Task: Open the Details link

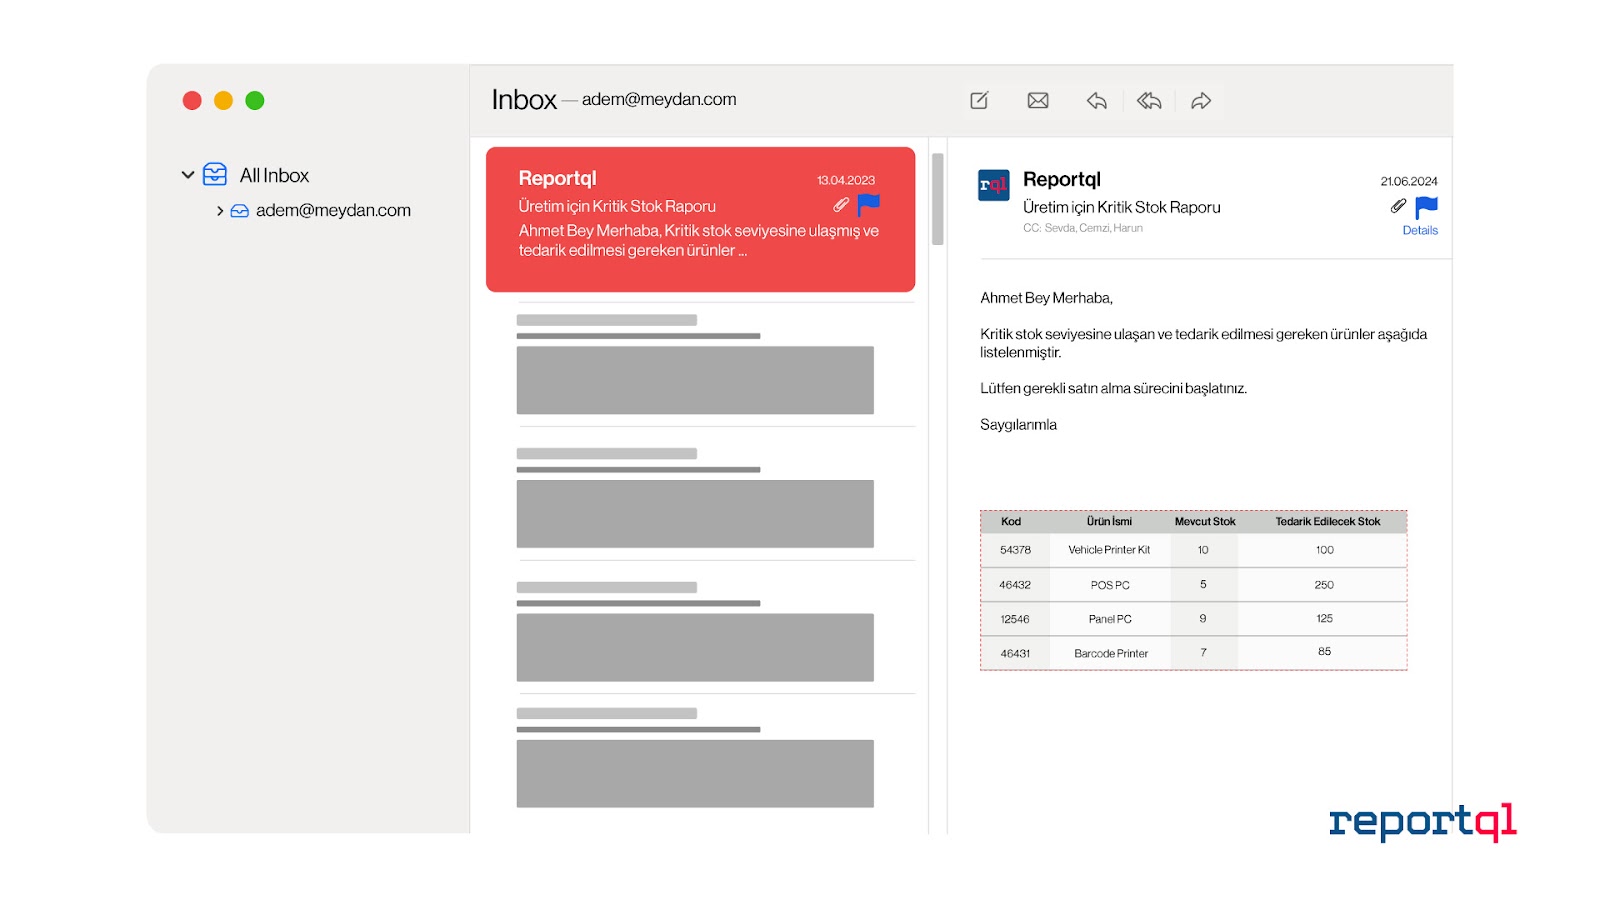Action: point(1420,230)
